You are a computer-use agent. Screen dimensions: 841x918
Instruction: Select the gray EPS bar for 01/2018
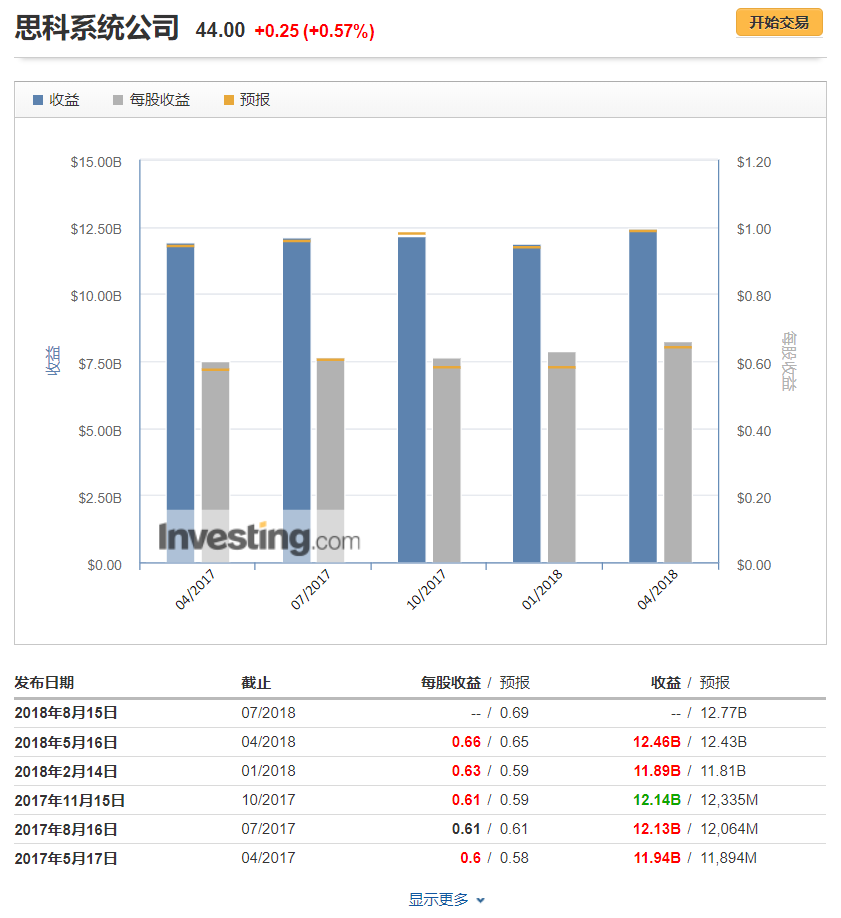tap(562, 457)
